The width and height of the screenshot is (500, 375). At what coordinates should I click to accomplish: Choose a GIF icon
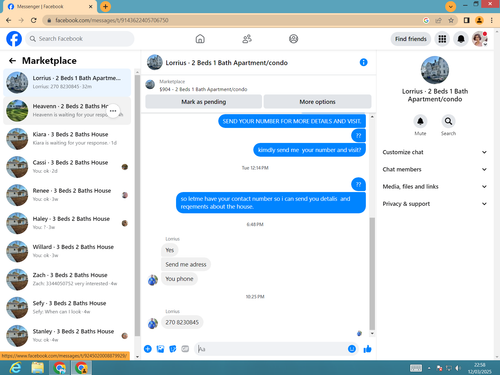185,349
